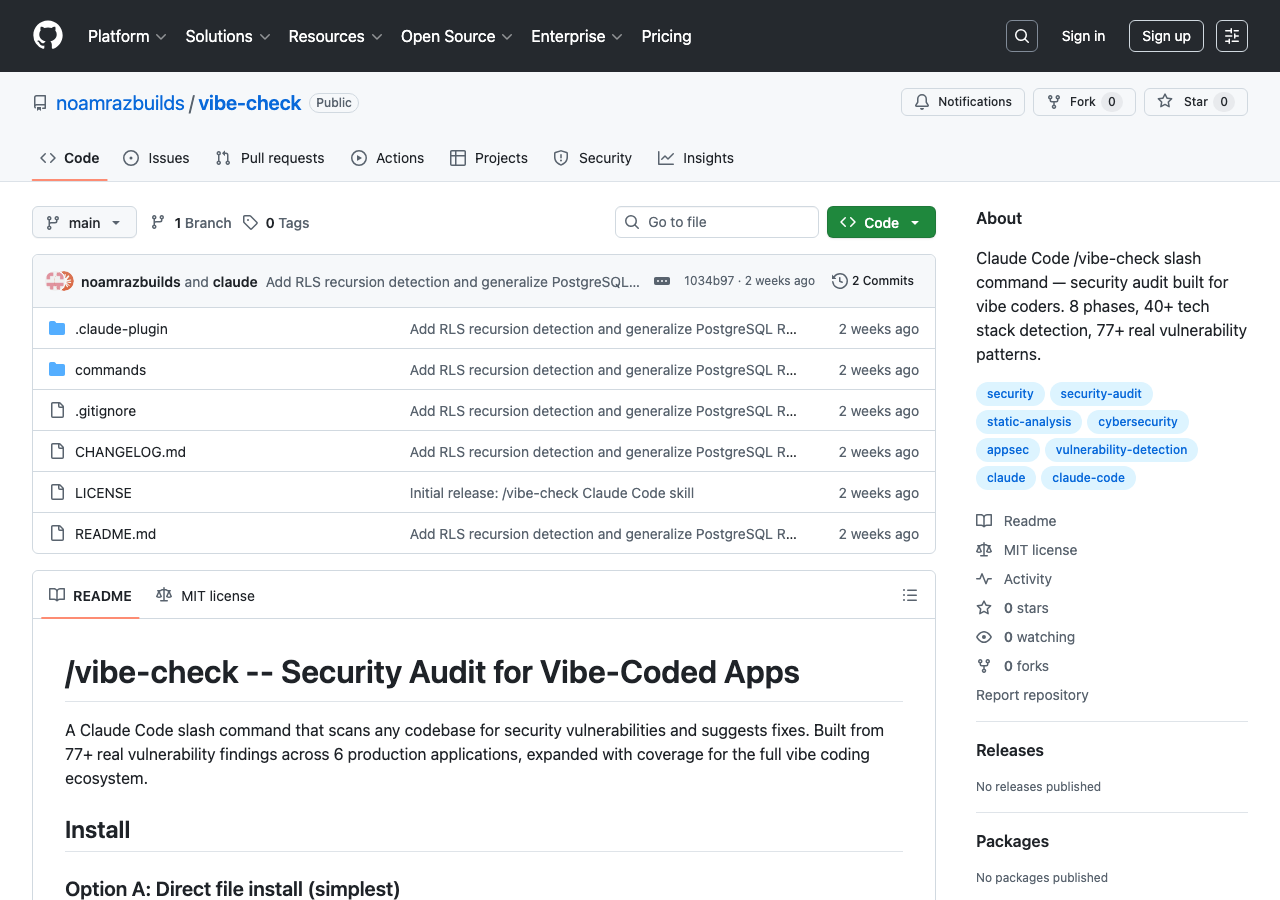Open the Open Source header menu
The image size is (1280, 900).
(456, 36)
